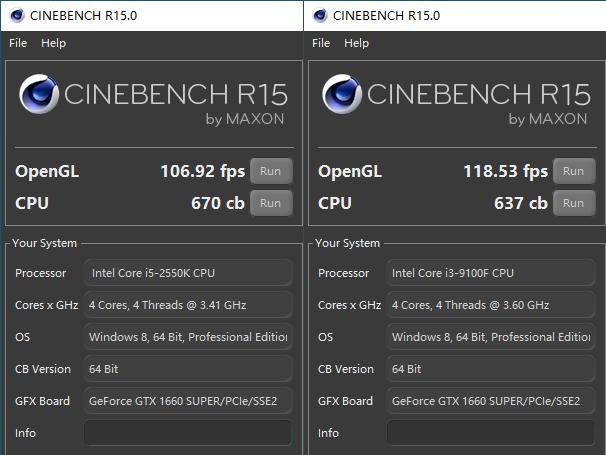The width and height of the screenshot is (606, 455).
Task: Run CPU test in left window (670 cb)
Action: tap(271, 203)
